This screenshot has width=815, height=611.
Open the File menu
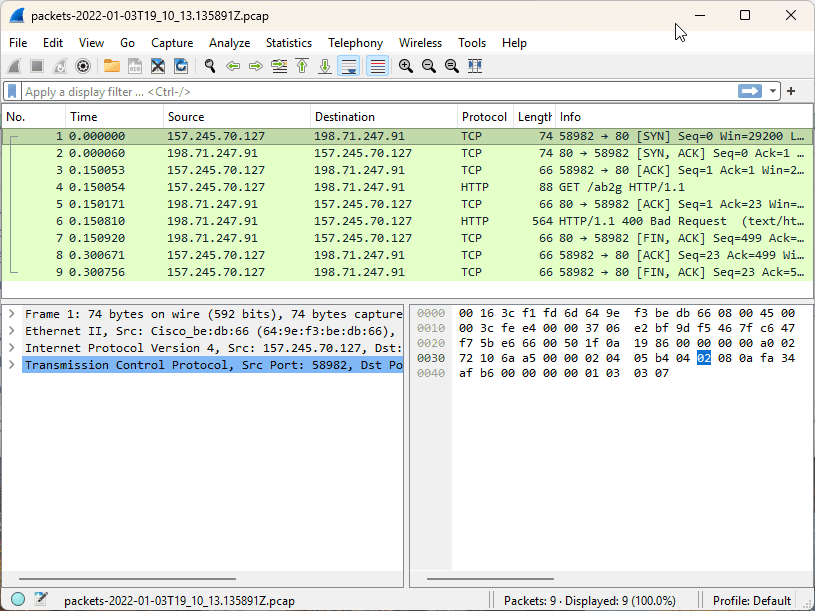(18, 43)
